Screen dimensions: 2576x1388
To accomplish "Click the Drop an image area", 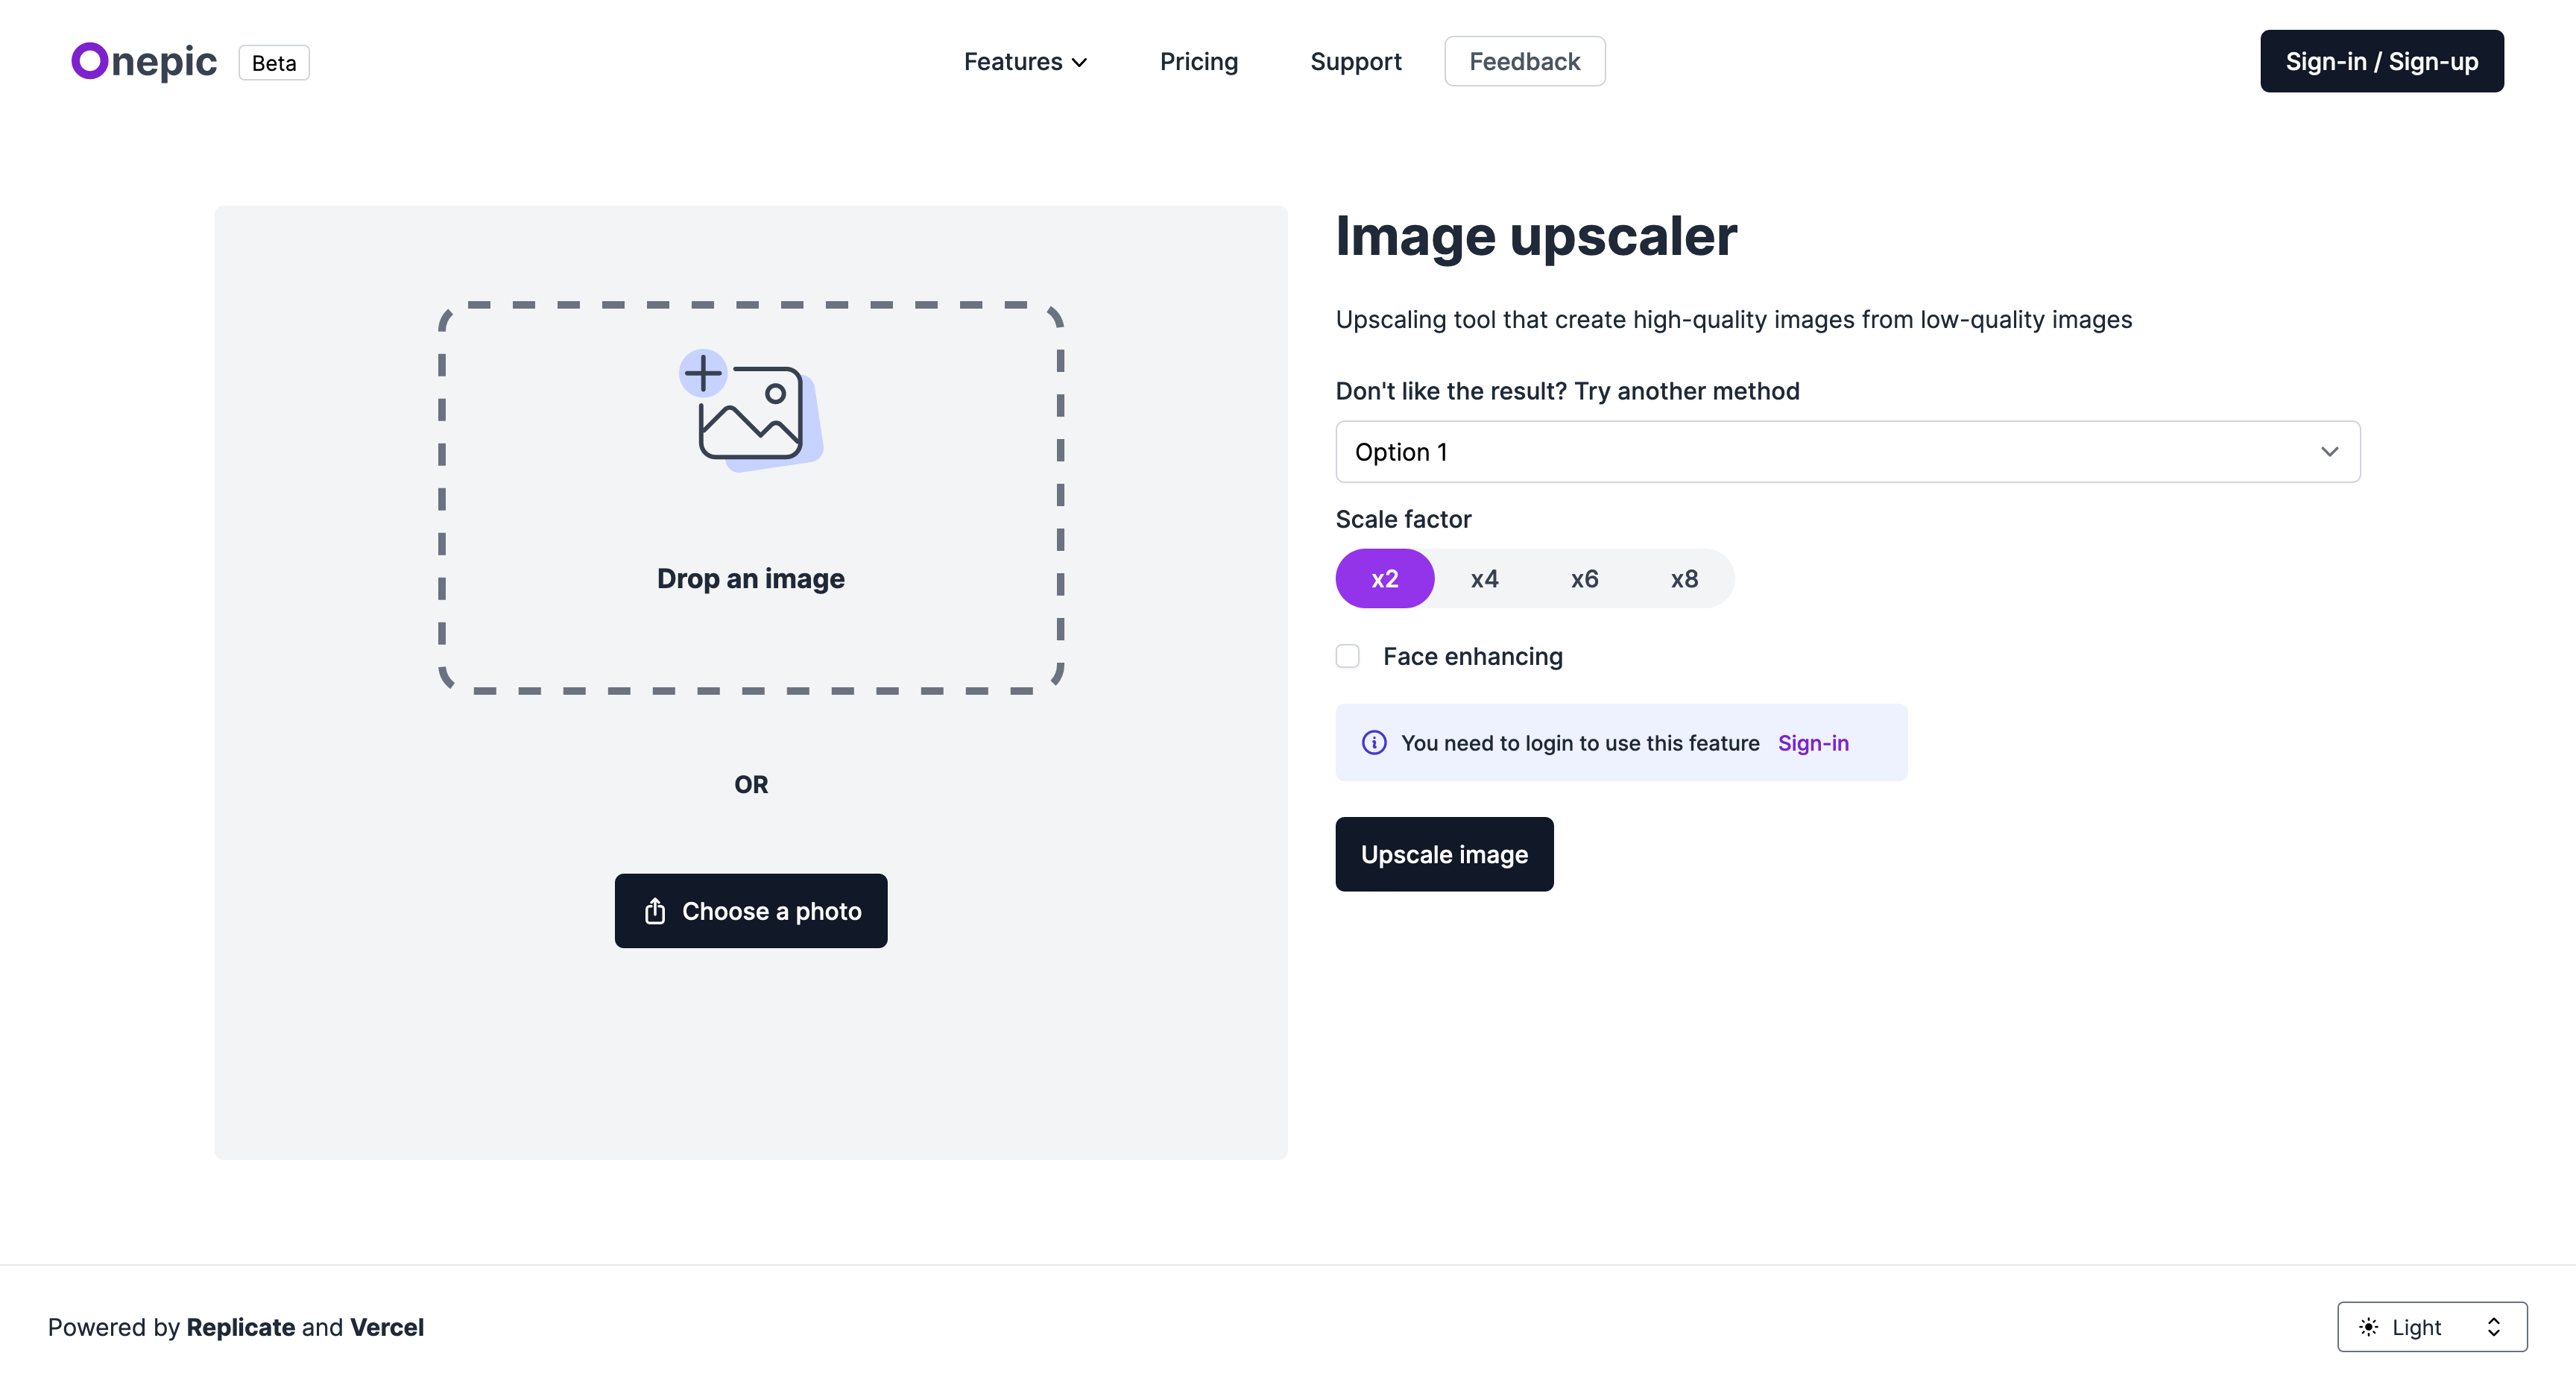I will tap(750, 578).
